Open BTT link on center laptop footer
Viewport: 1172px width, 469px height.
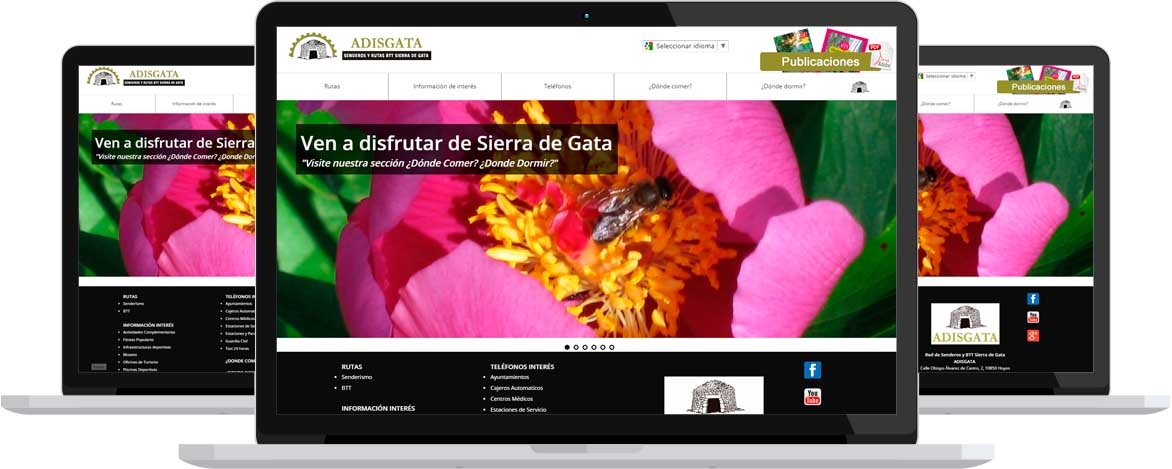tap(346, 388)
